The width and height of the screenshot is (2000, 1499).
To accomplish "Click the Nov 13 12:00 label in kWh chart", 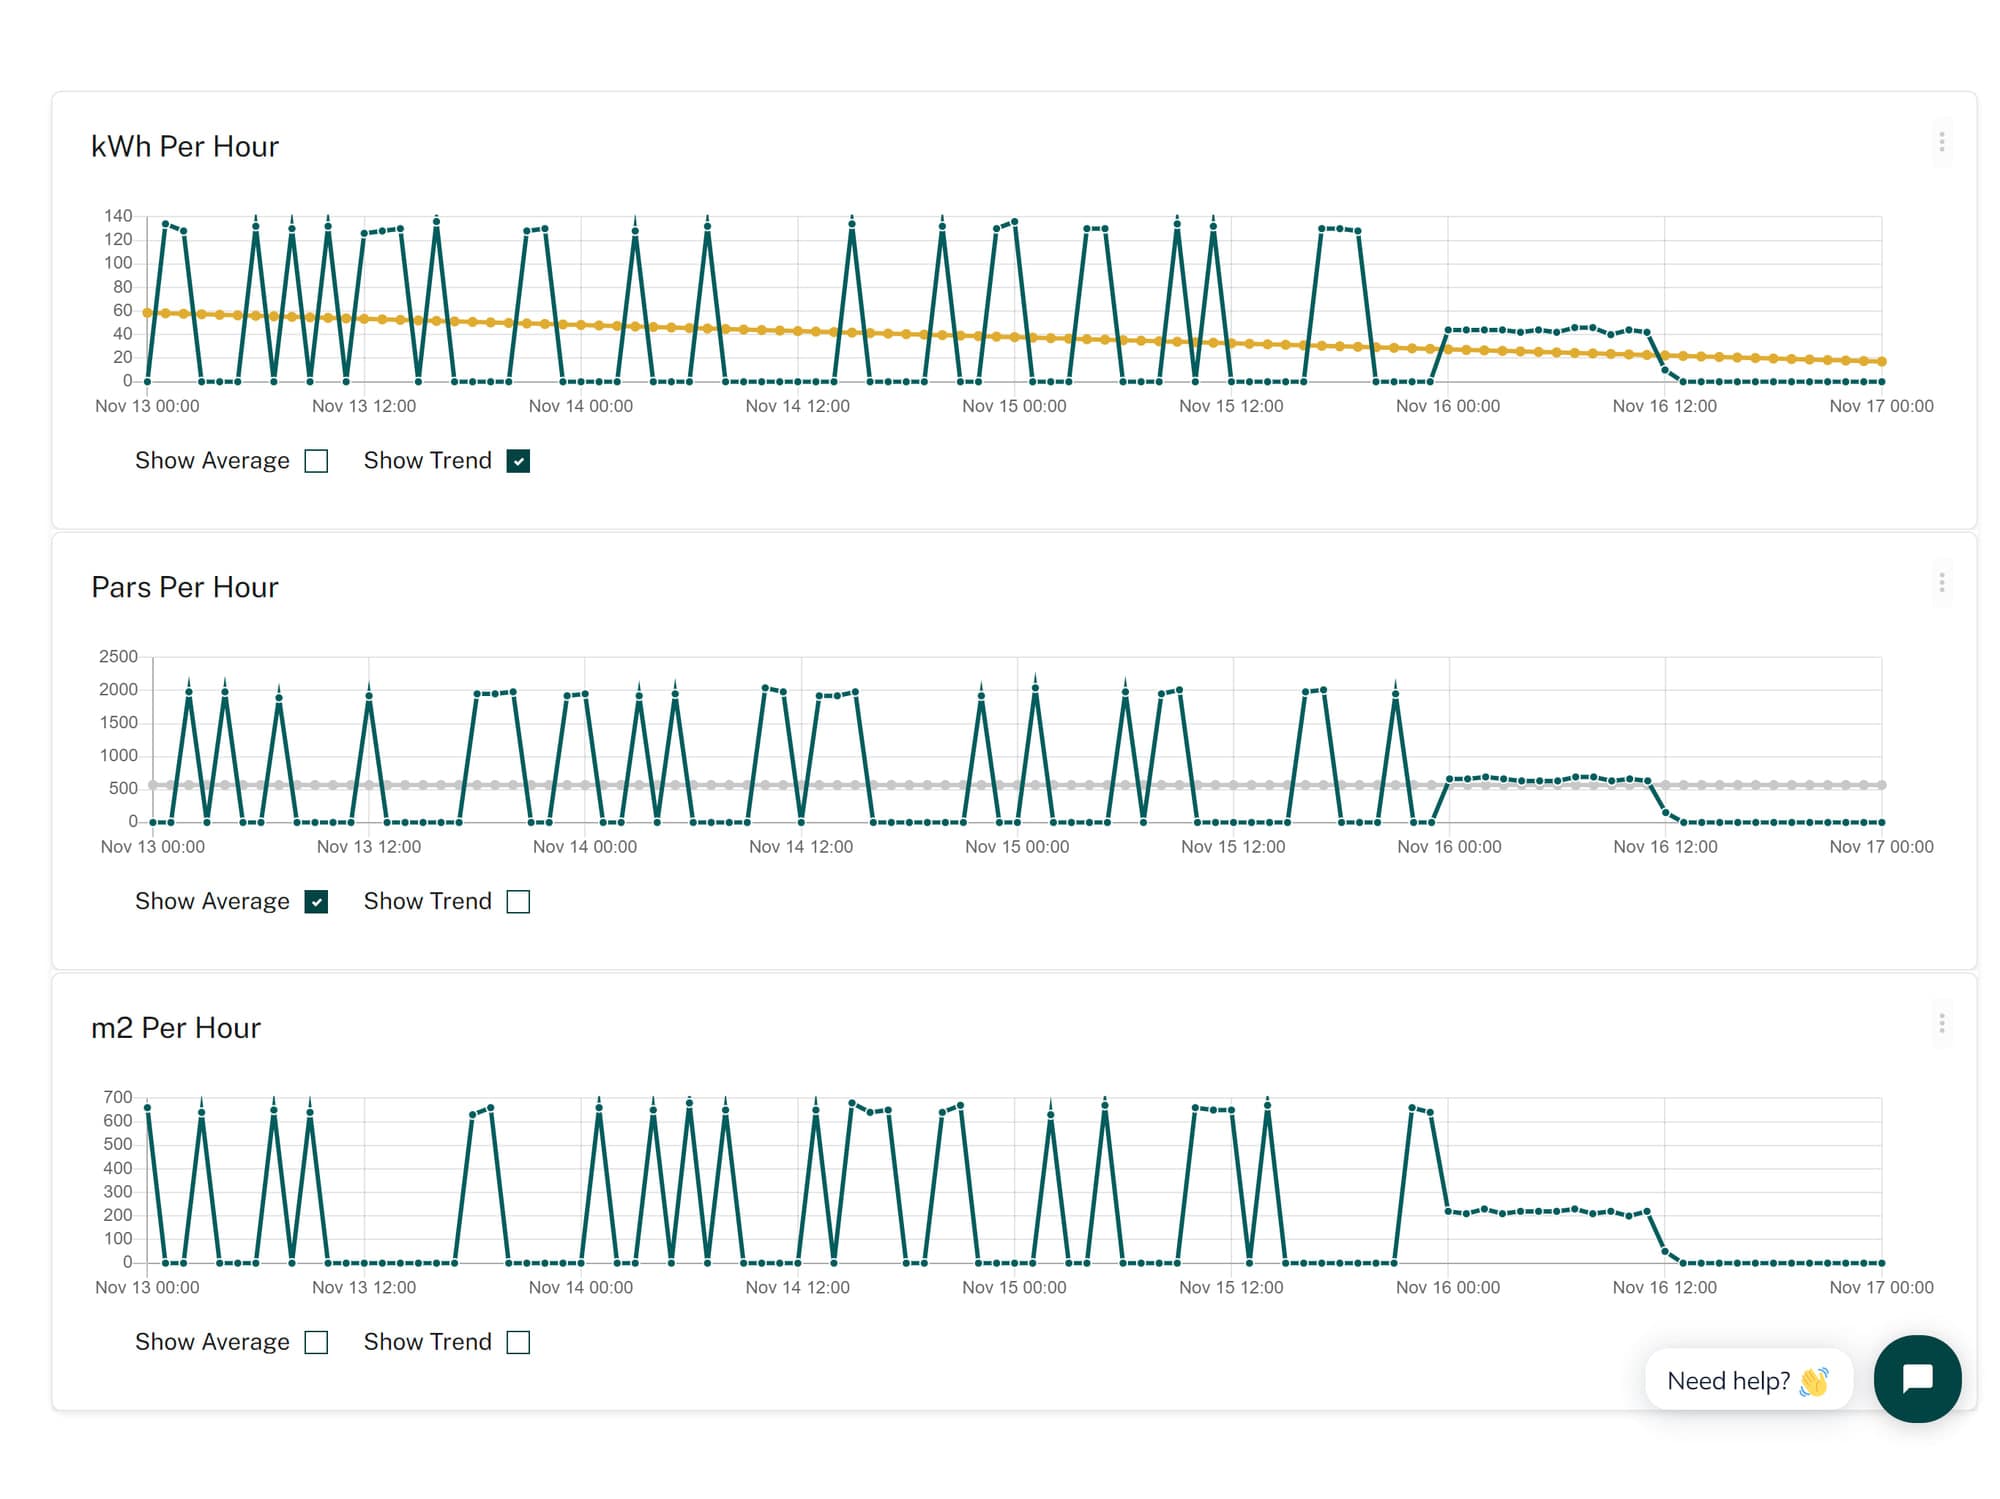I will tap(364, 406).
